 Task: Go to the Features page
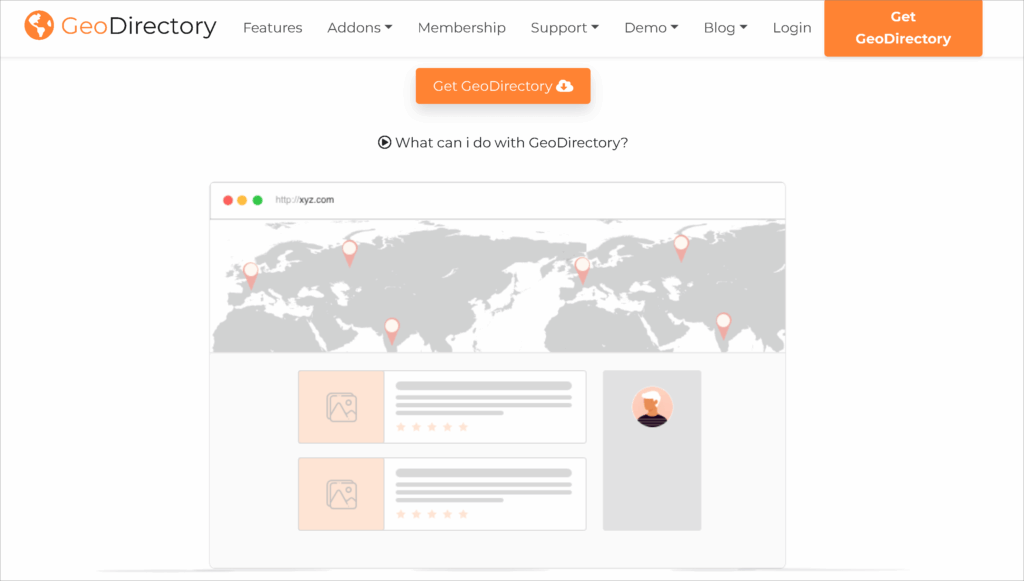(x=272, y=28)
